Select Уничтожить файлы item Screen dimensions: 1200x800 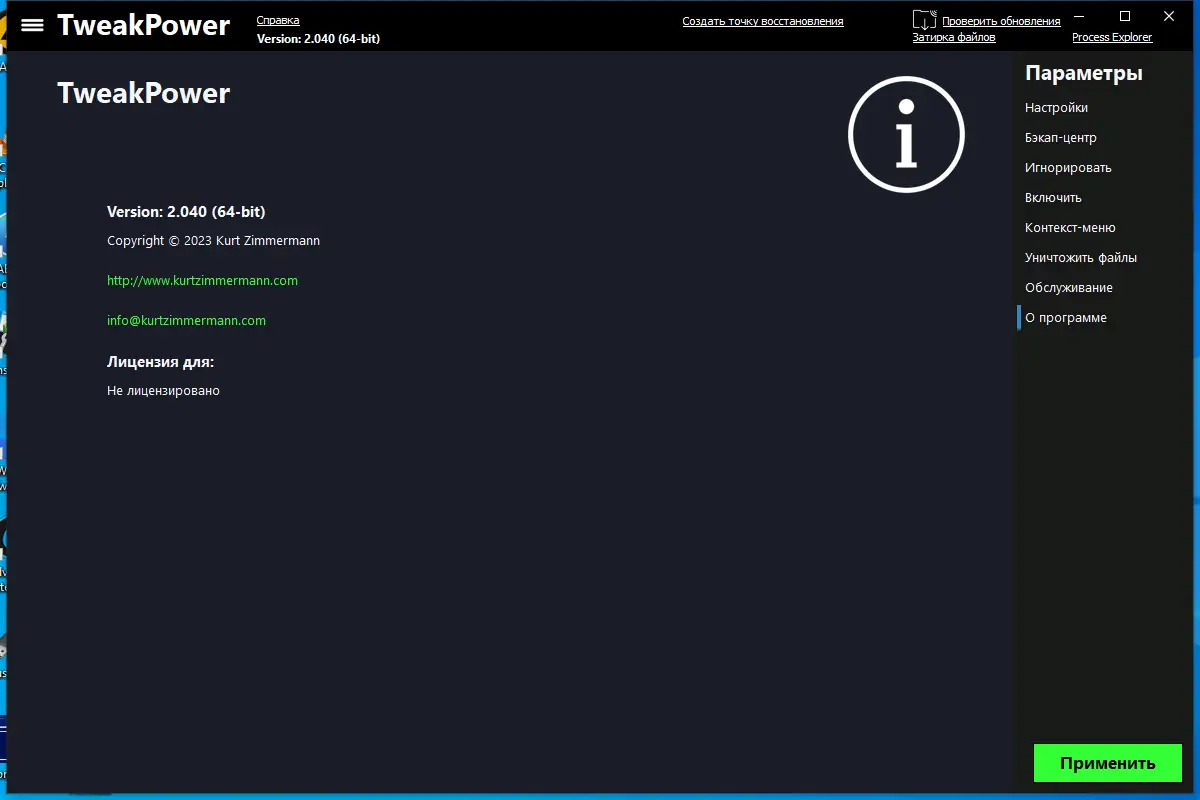coord(1081,258)
